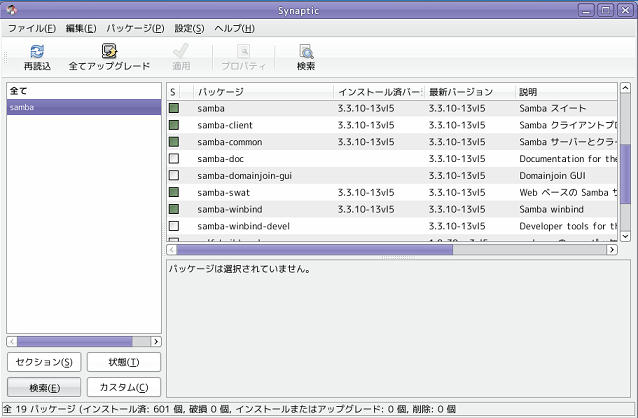Select the samba-doc package name

click(221, 159)
